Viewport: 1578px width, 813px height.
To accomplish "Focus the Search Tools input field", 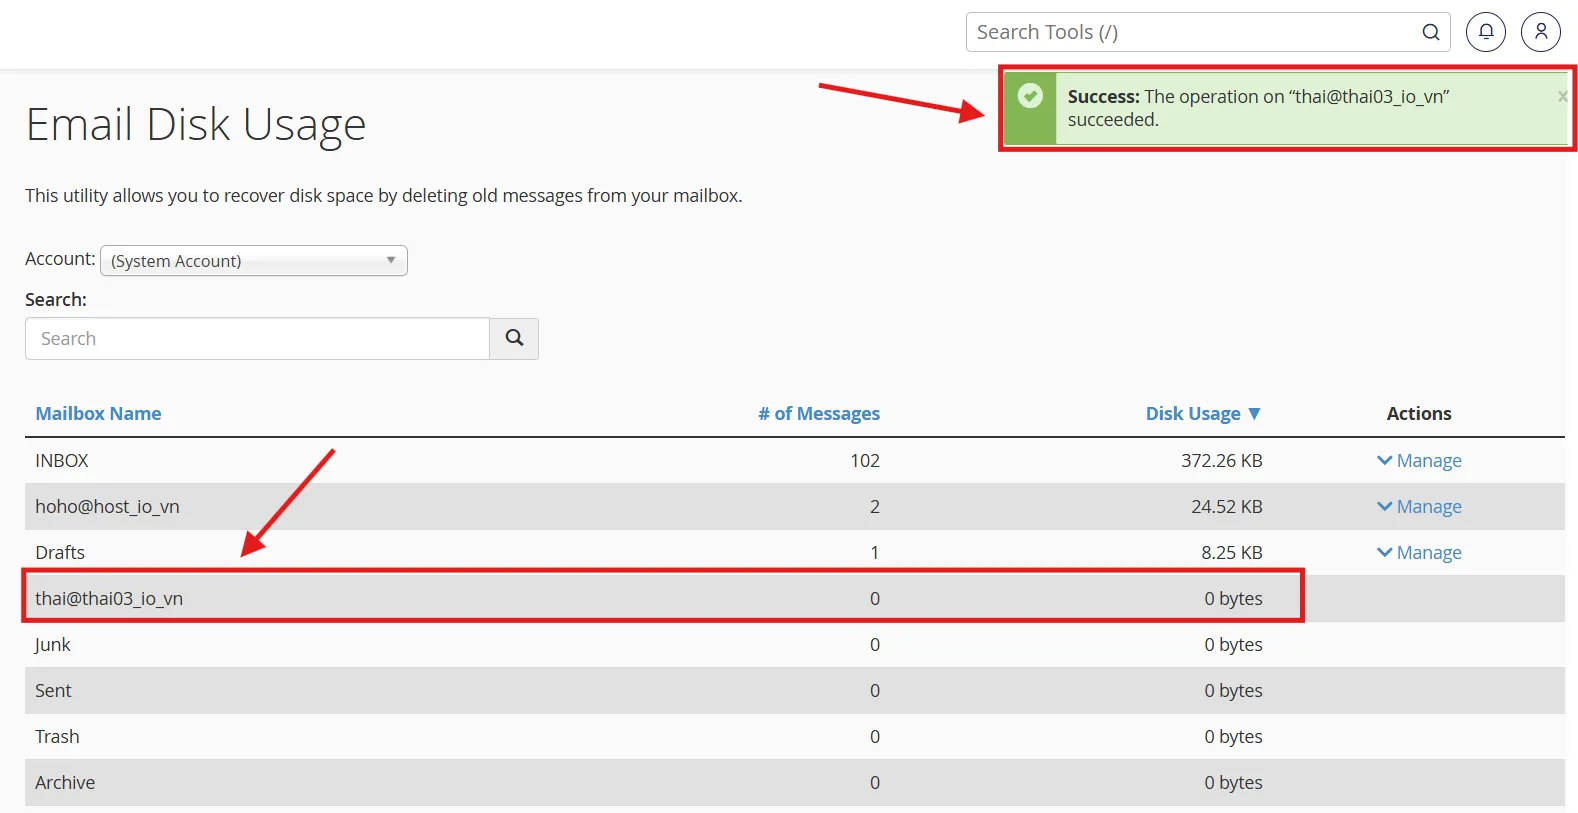I will pos(1190,32).
